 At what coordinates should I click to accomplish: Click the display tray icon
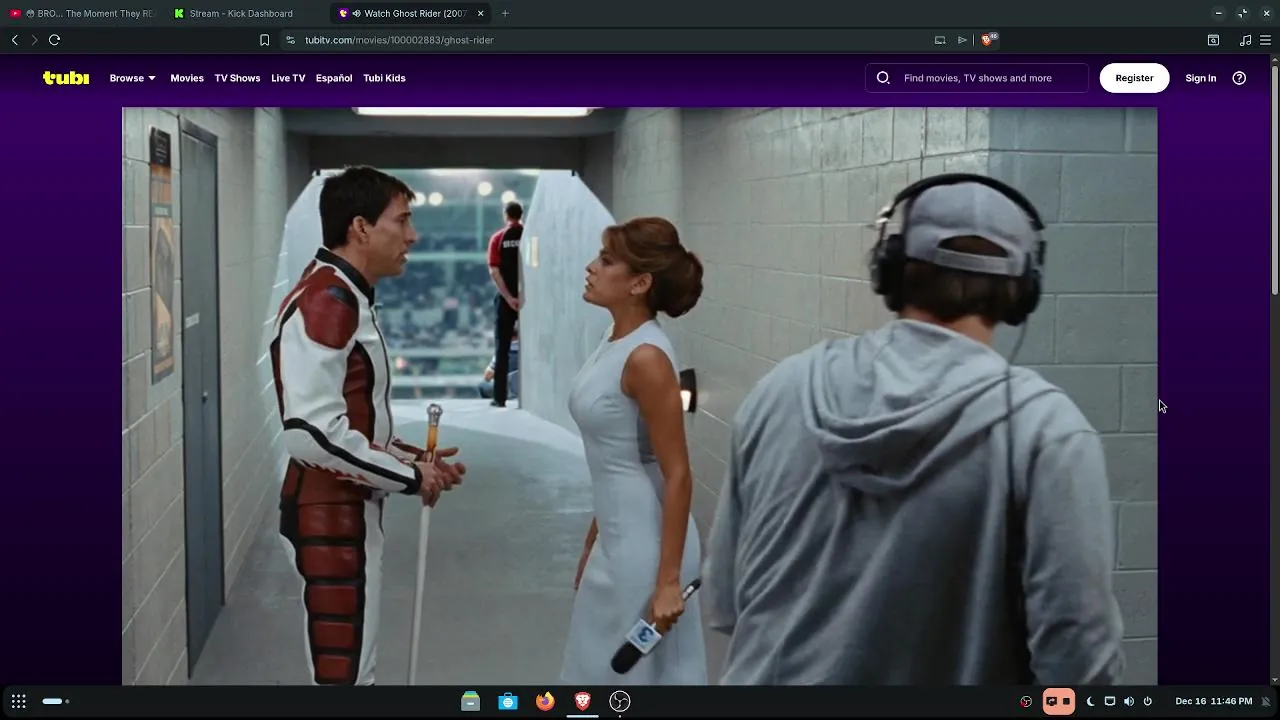tap(1109, 701)
